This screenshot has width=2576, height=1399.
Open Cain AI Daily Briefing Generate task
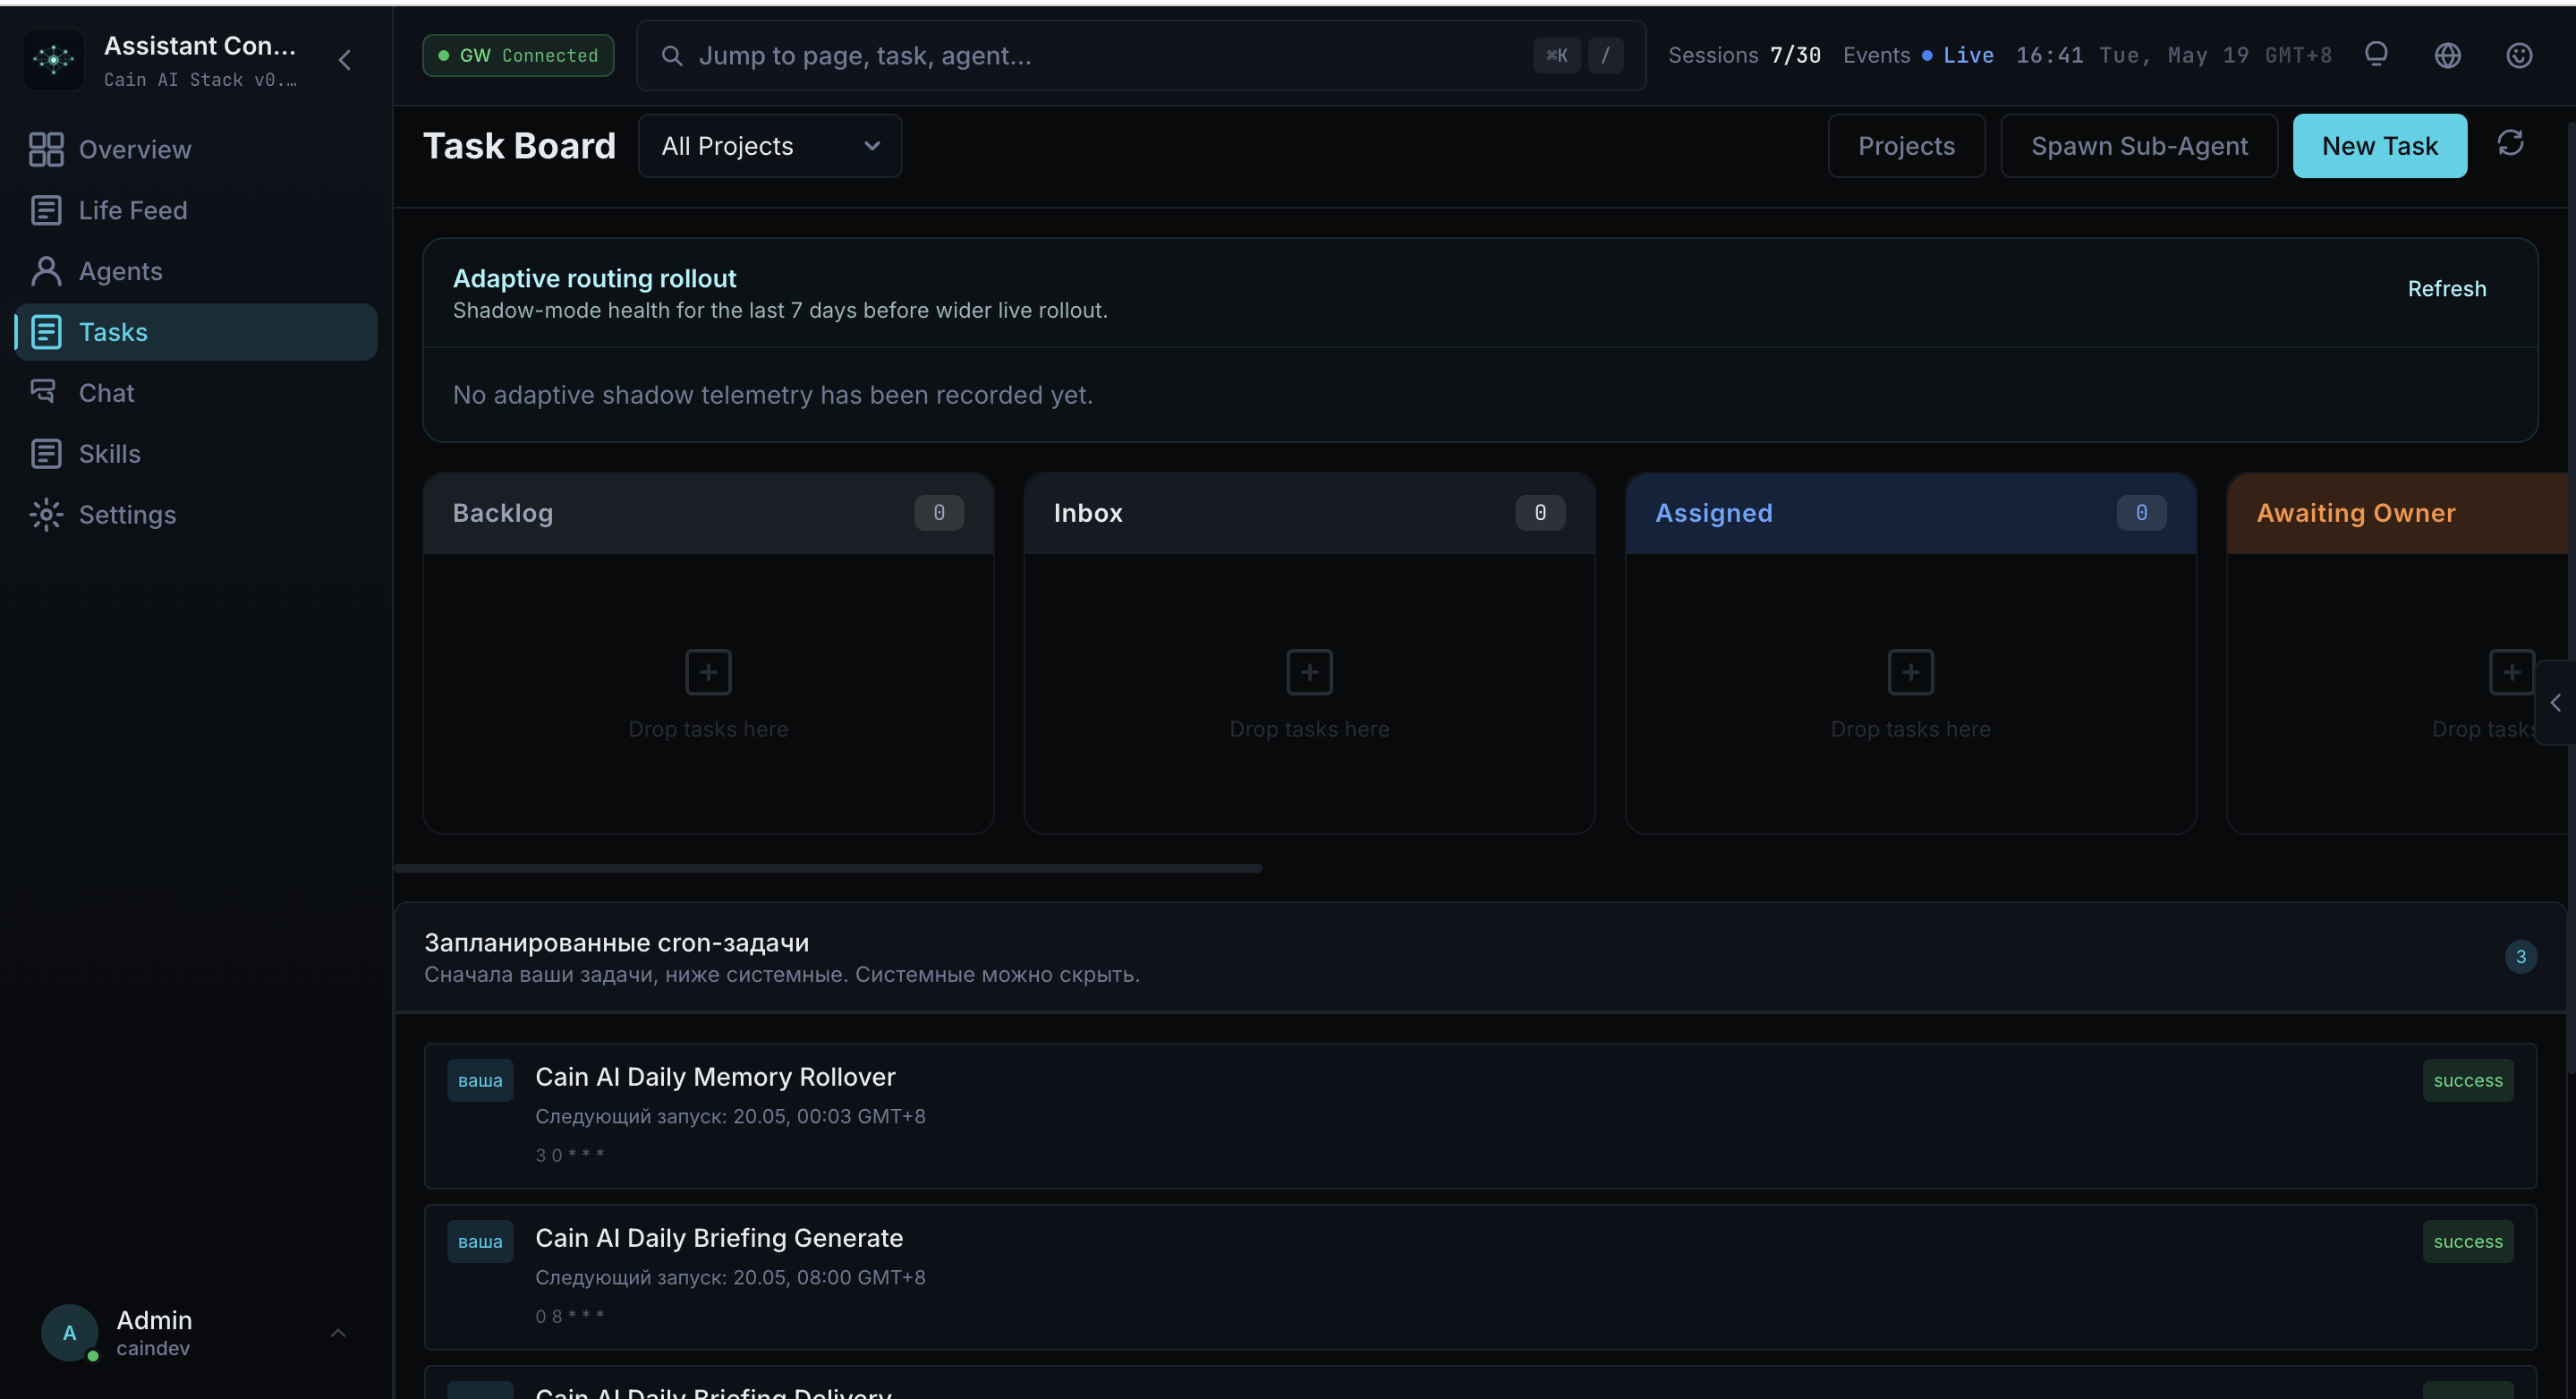click(x=1480, y=1277)
